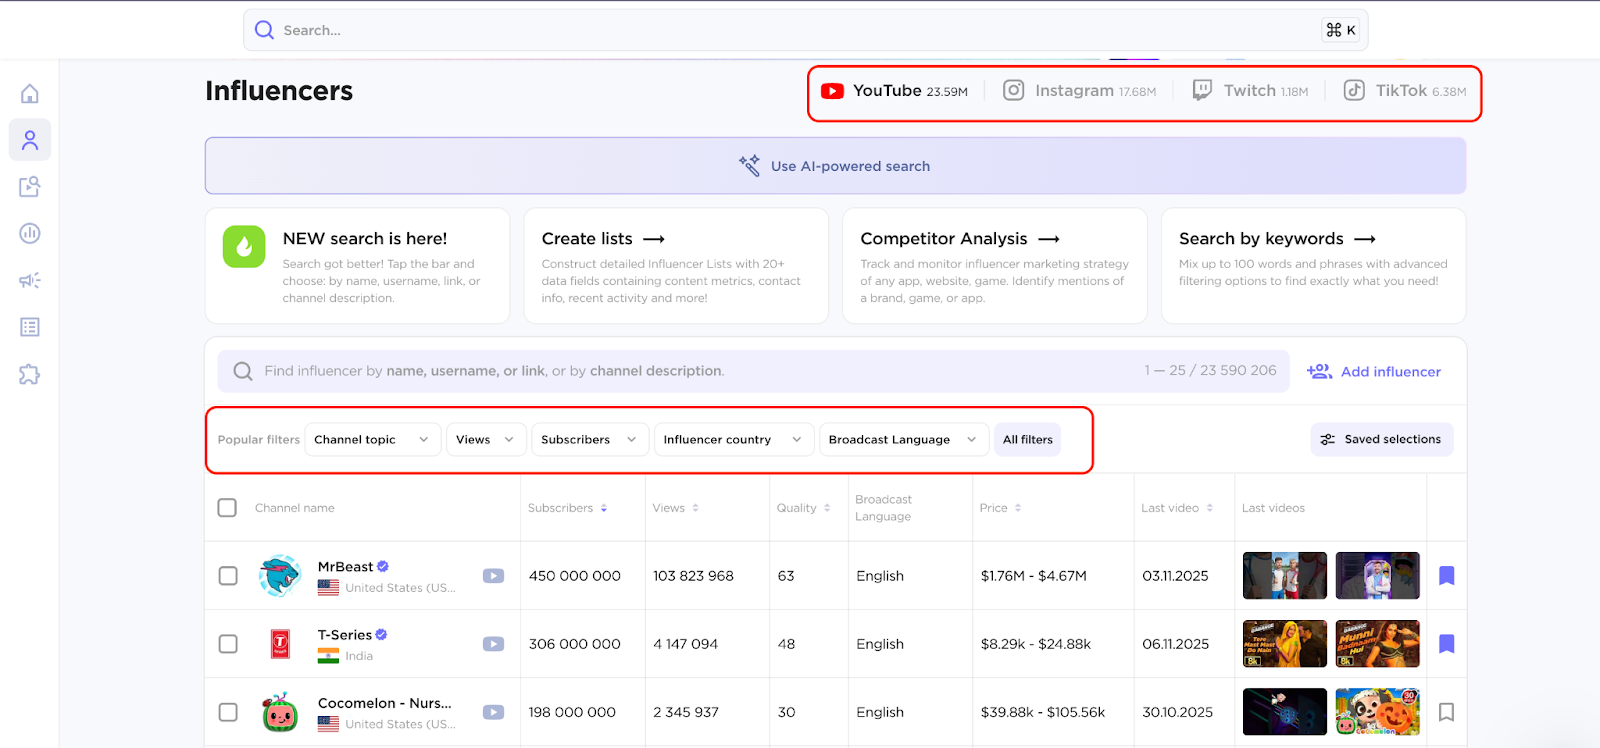Viewport: 1600px width, 748px height.
Task: Switch to the YouTube platform tab
Action: coord(894,91)
